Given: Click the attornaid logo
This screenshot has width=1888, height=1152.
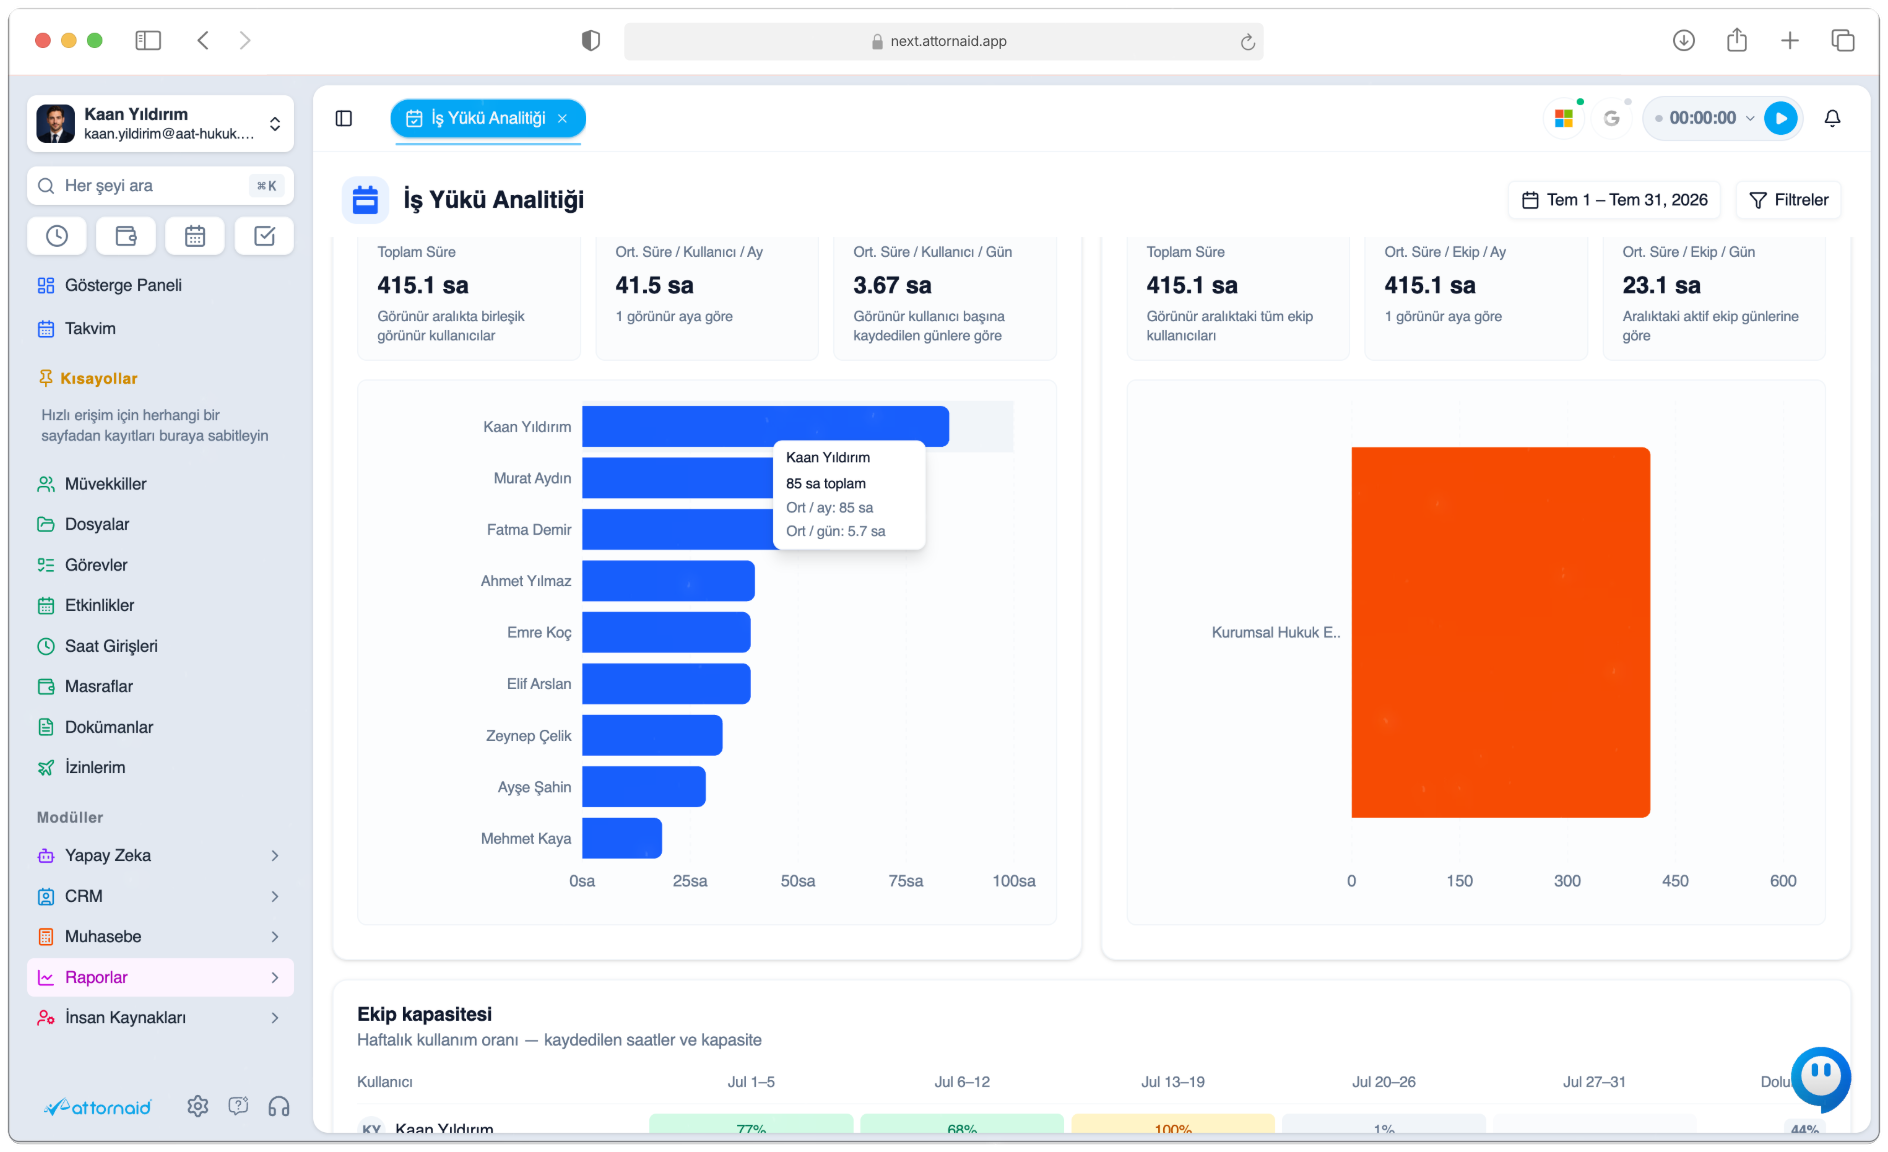Looking at the screenshot, I should click(x=97, y=1107).
